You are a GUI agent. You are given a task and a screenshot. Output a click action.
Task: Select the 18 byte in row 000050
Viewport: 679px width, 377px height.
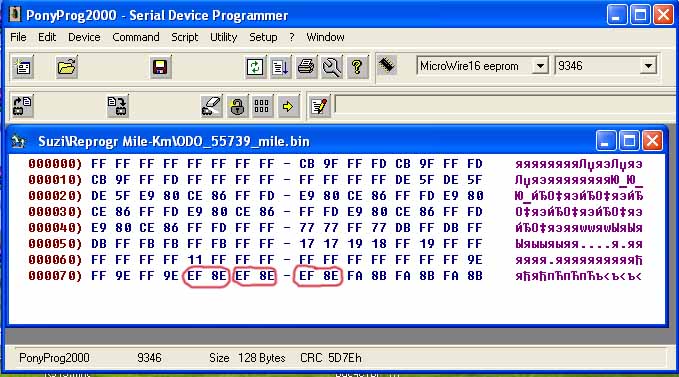click(379, 244)
